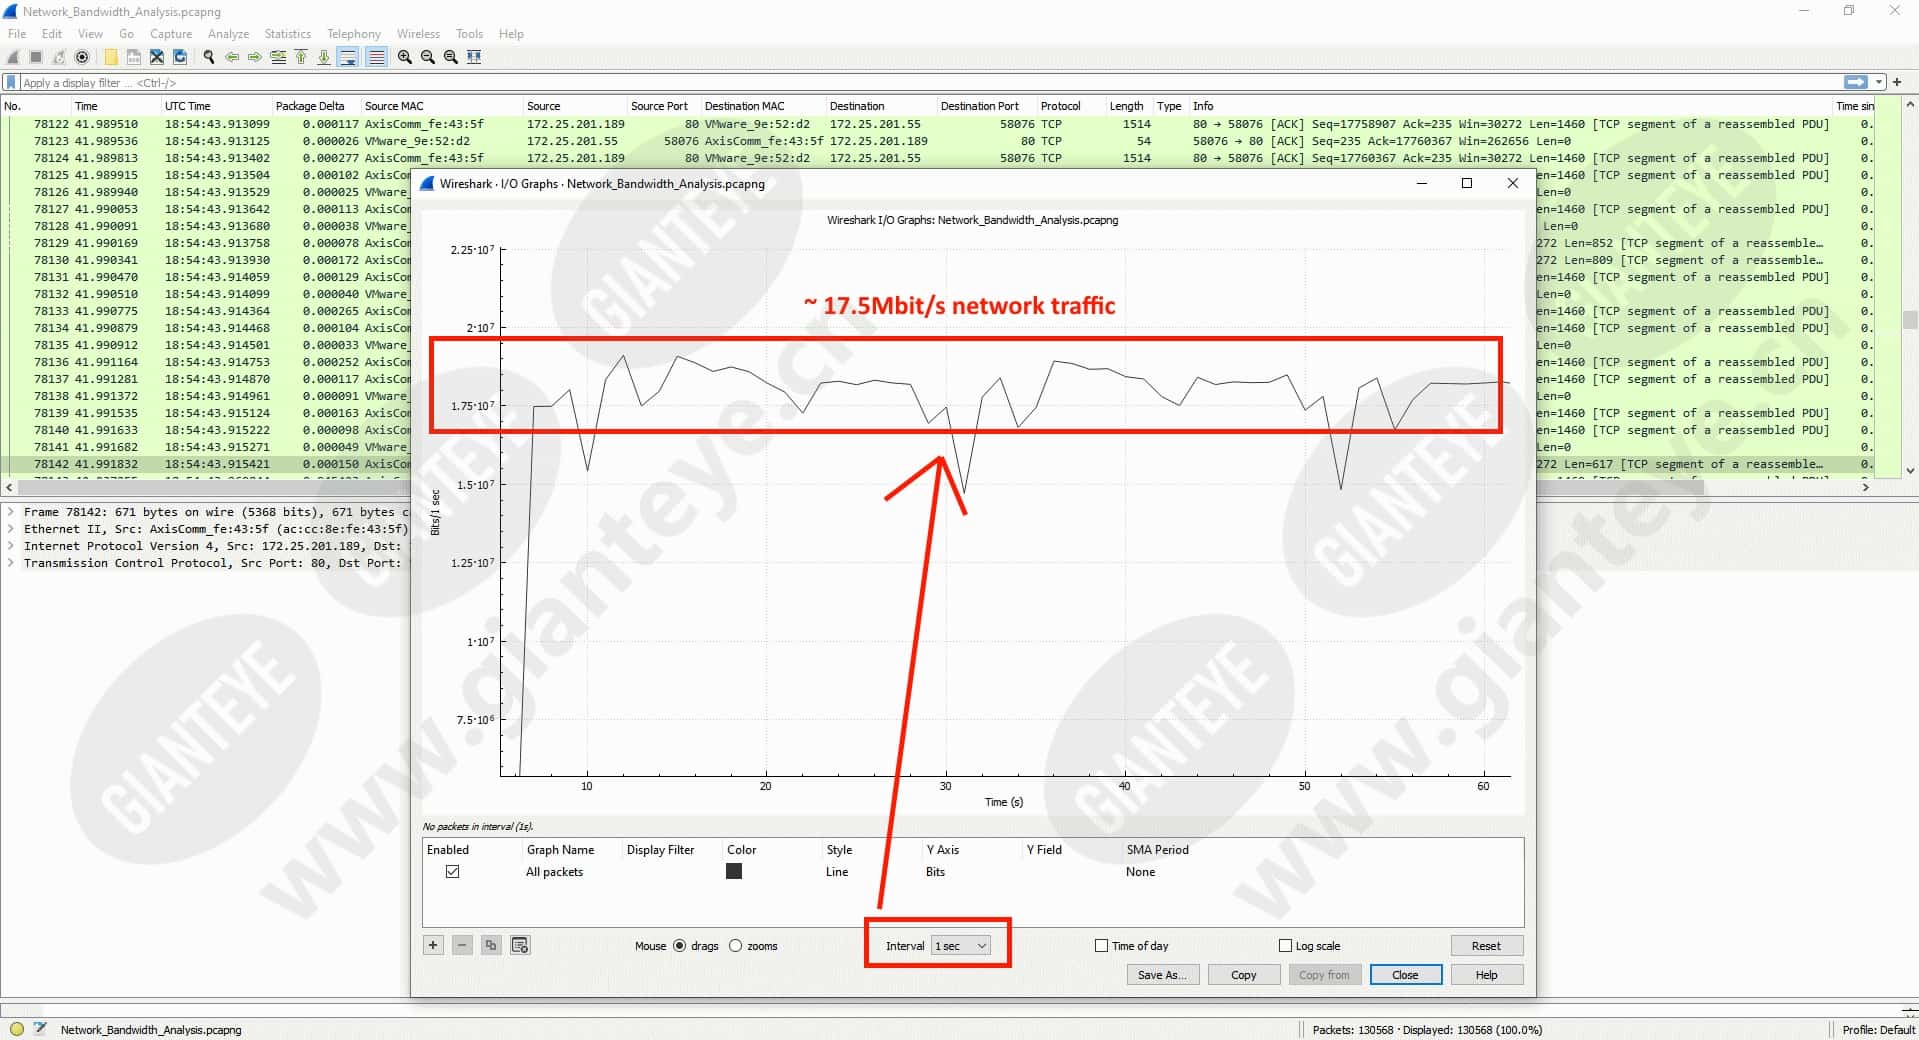Open a capture file folder icon

point(111,57)
